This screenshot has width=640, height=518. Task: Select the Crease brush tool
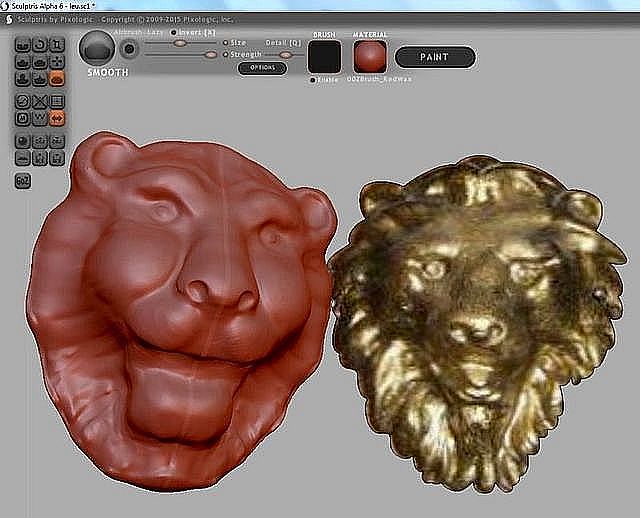click(23, 45)
